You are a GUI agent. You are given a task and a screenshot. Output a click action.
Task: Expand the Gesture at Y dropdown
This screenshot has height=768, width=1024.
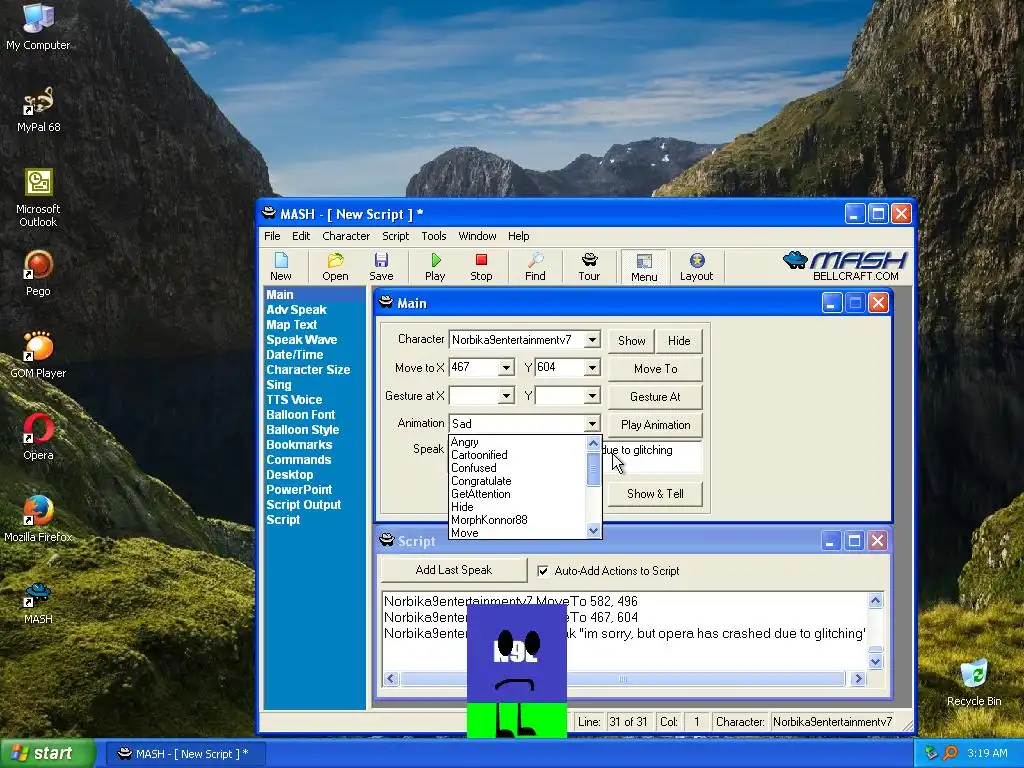(592, 396)
